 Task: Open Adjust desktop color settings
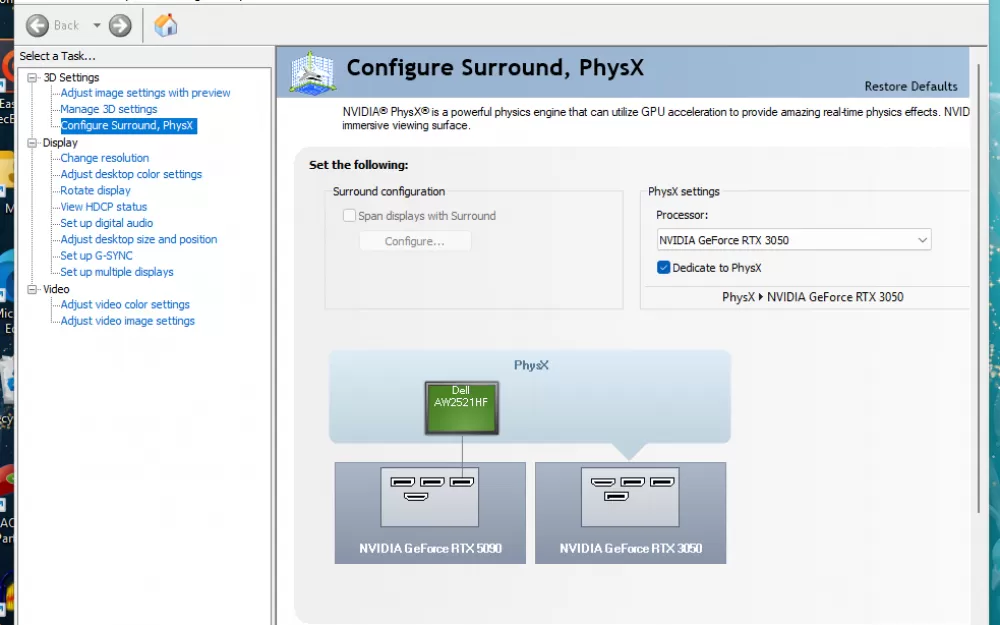(131, 174)
